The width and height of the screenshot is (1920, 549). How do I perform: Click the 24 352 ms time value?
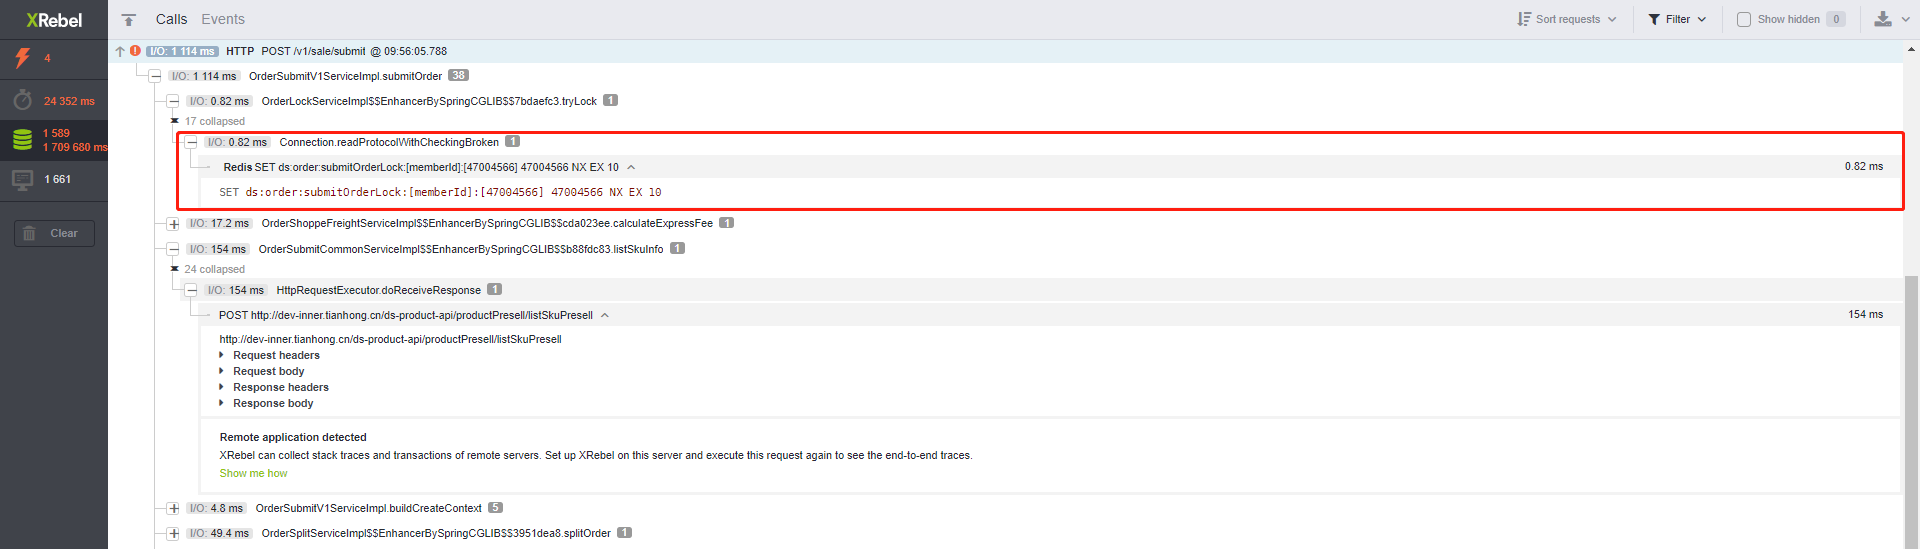(69, 101)
